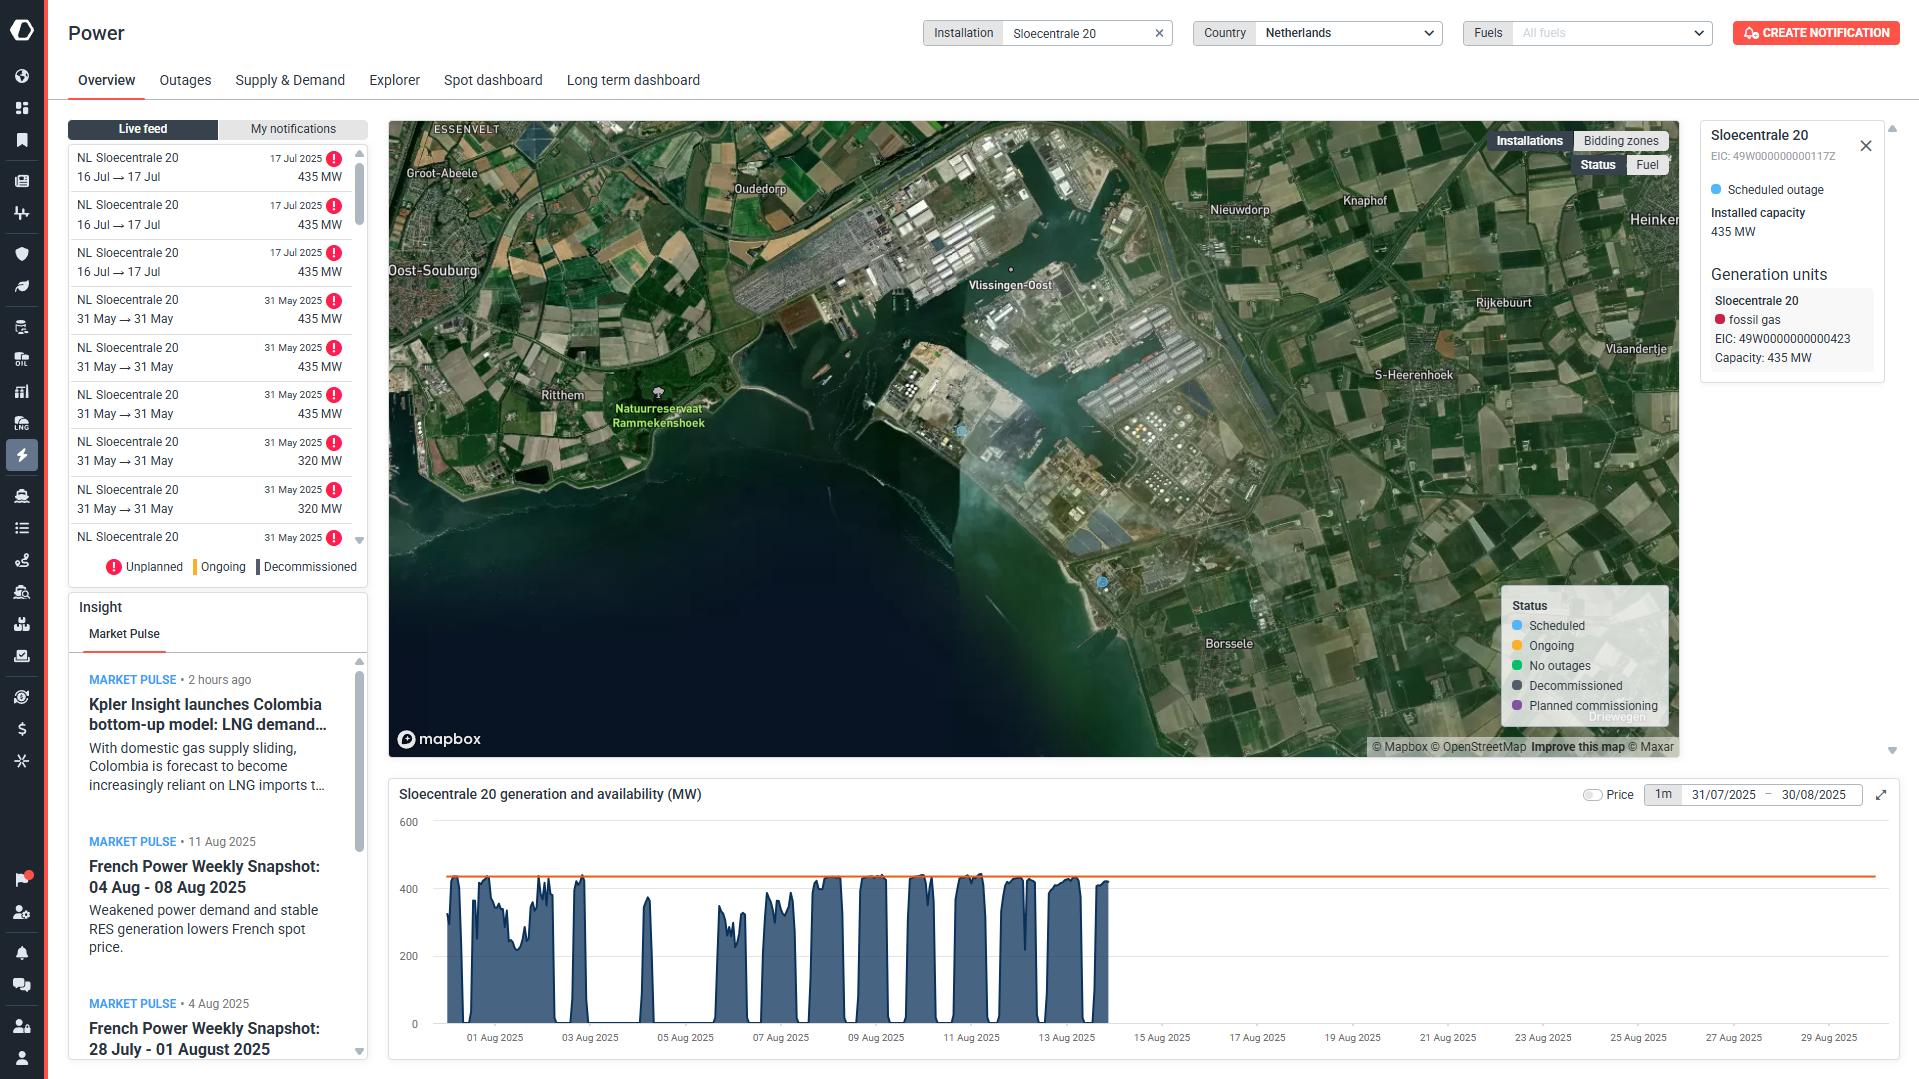
Task: Click the notifications bell icon in sidebar
Action: (22, 953)
